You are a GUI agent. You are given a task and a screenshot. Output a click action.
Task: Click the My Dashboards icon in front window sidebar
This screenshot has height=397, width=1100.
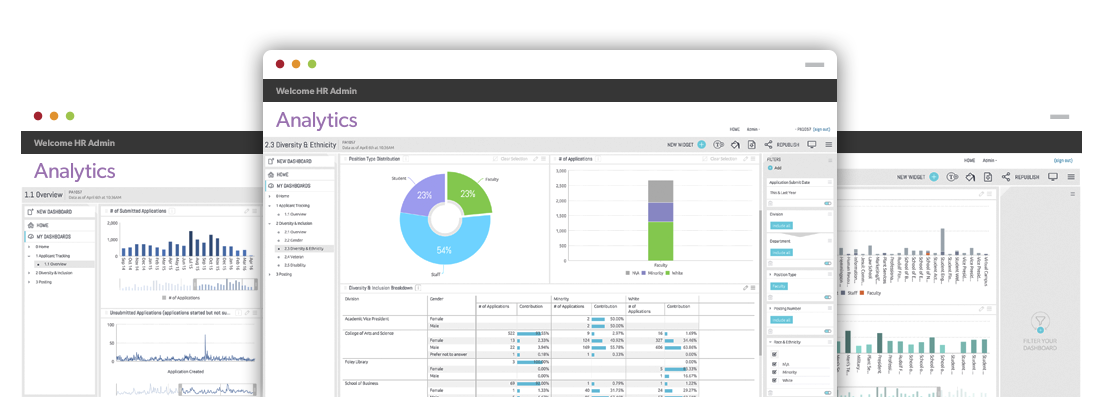point(270,186)
